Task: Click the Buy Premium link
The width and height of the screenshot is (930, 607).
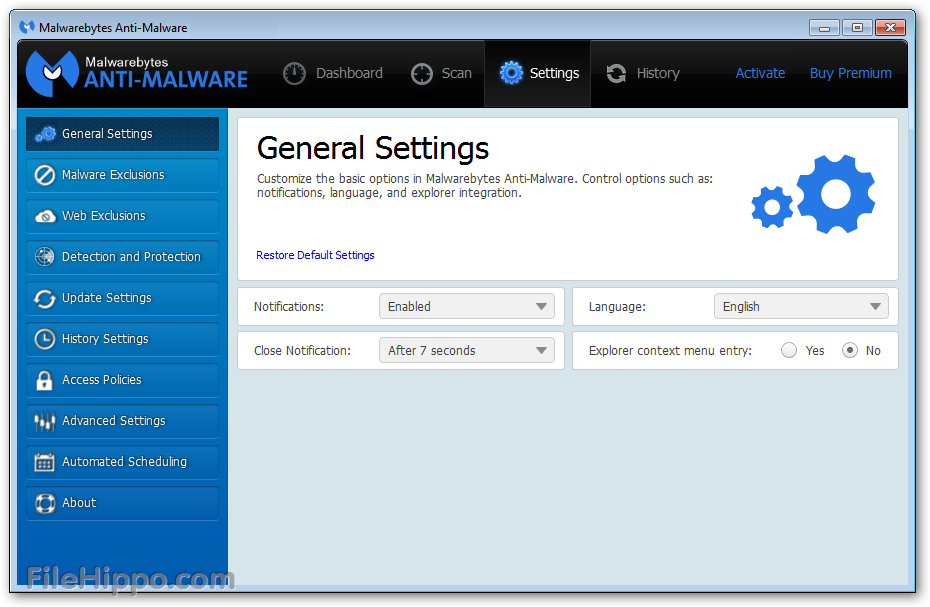Action: [850, 72]
